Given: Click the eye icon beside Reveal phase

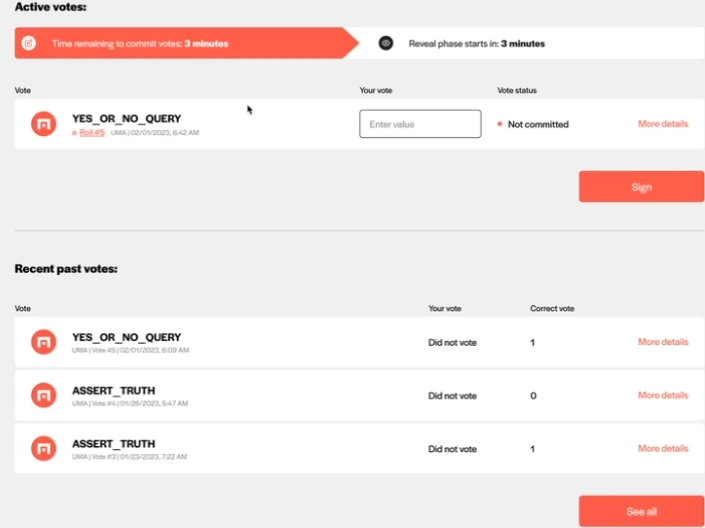Looking at the screenshot, I should 386,43.
